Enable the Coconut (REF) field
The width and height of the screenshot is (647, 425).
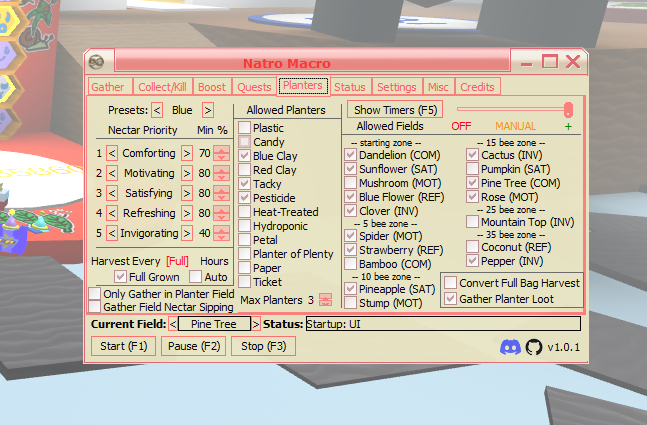[472, 247]
